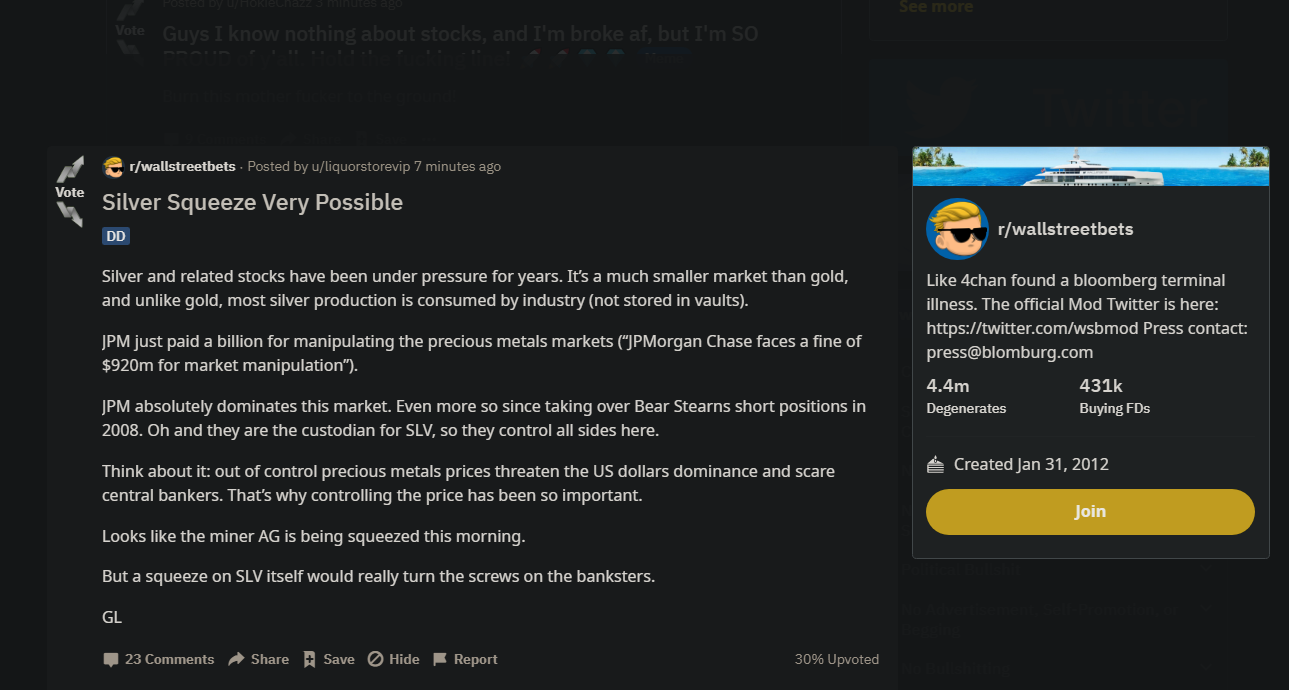1289x690 pixels.
Task: Expand the "Political Bullshit" rule
Action: click(1207, 569)
